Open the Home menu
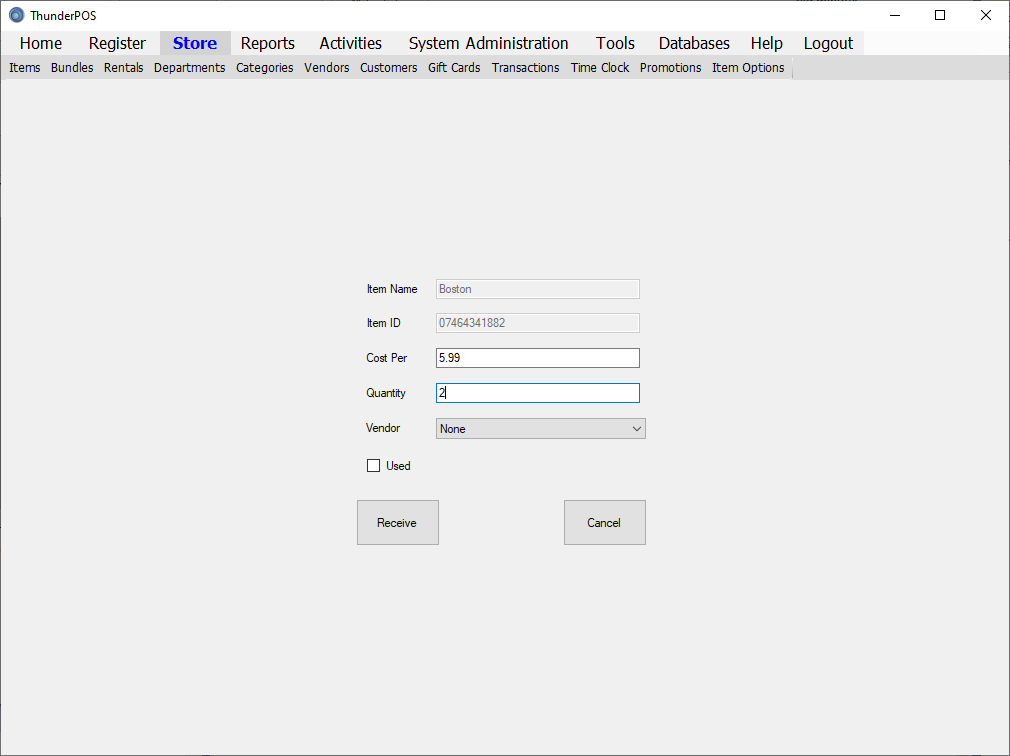The image size is (1010, 756). [41, 43]
